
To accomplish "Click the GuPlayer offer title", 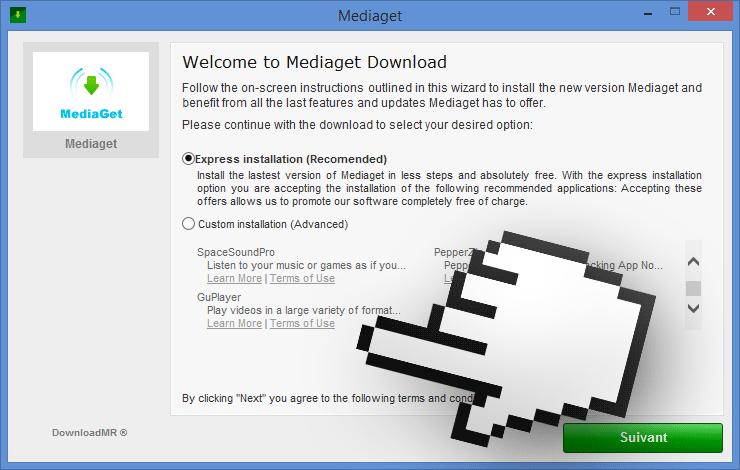I will [219, 297].
